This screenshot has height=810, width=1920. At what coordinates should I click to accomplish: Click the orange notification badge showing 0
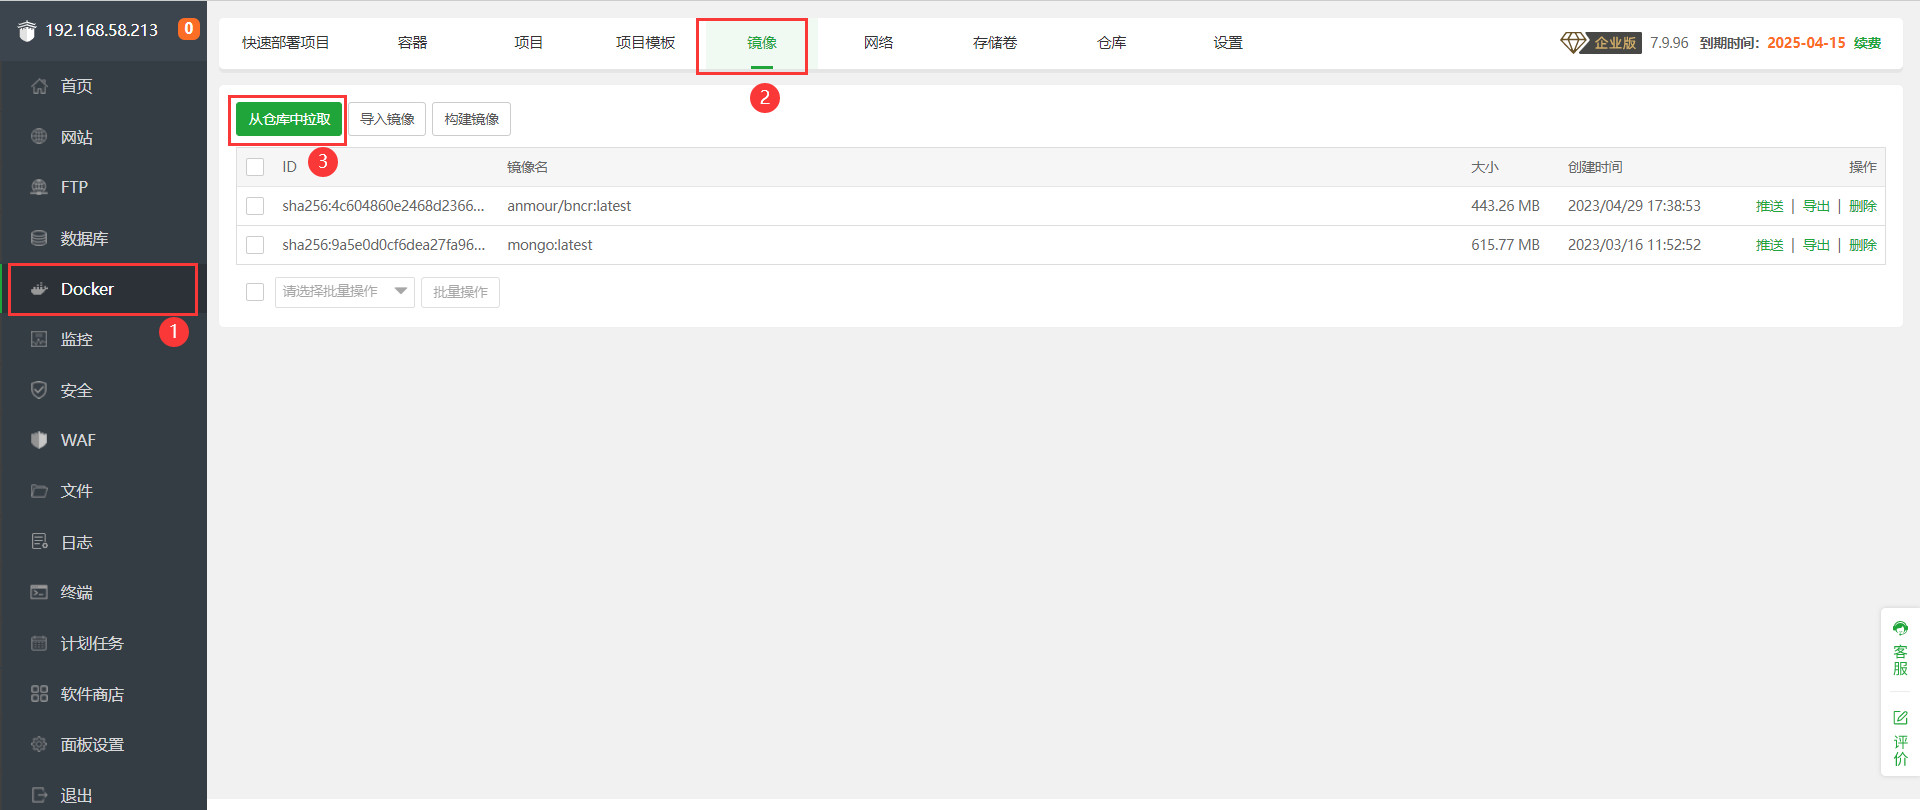[x=188, y=29]
